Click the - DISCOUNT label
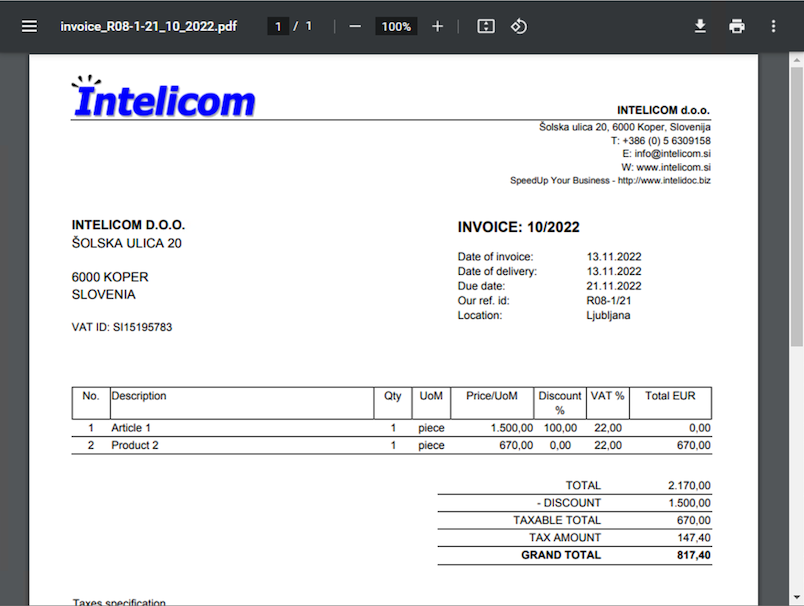This screenshot has height=606, width=804. coord(569,502)
